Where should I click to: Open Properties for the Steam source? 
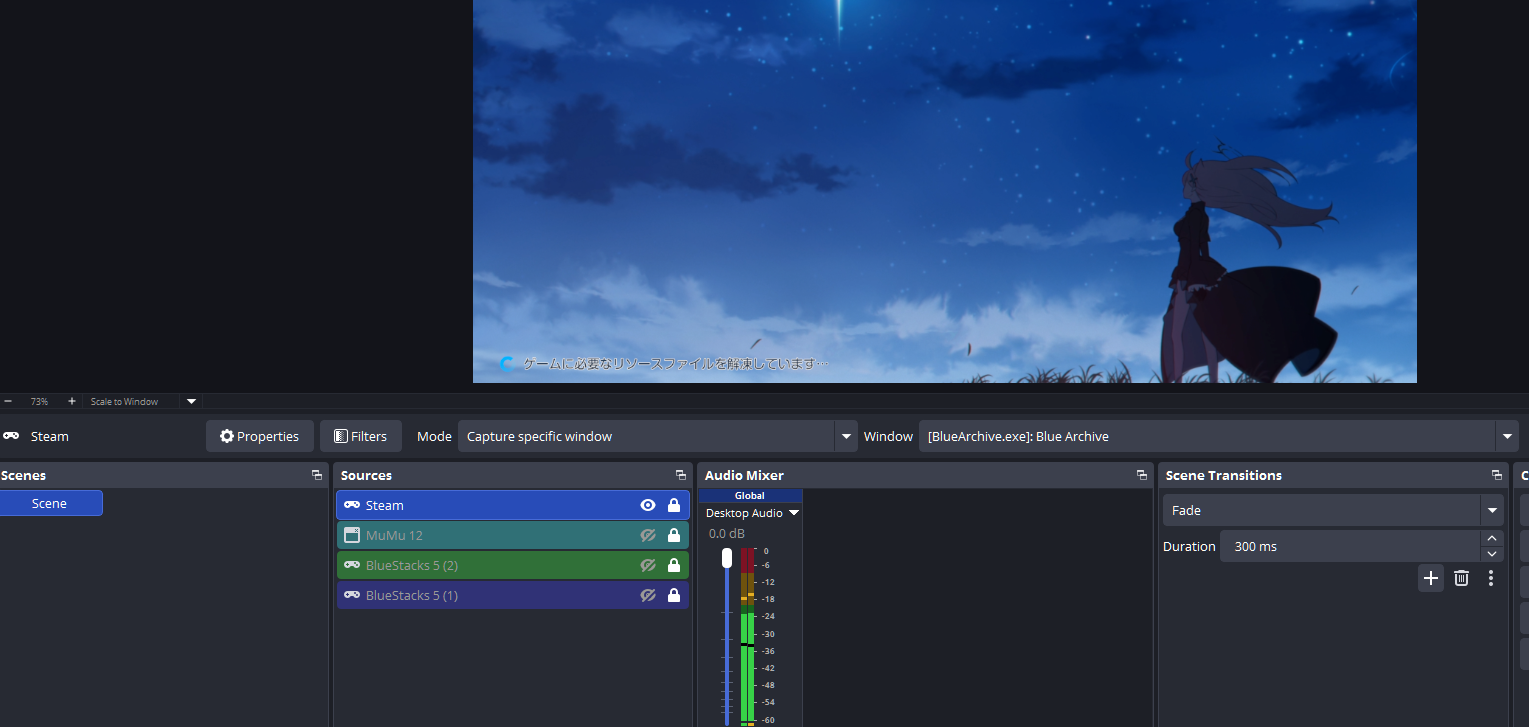point(260,436)
